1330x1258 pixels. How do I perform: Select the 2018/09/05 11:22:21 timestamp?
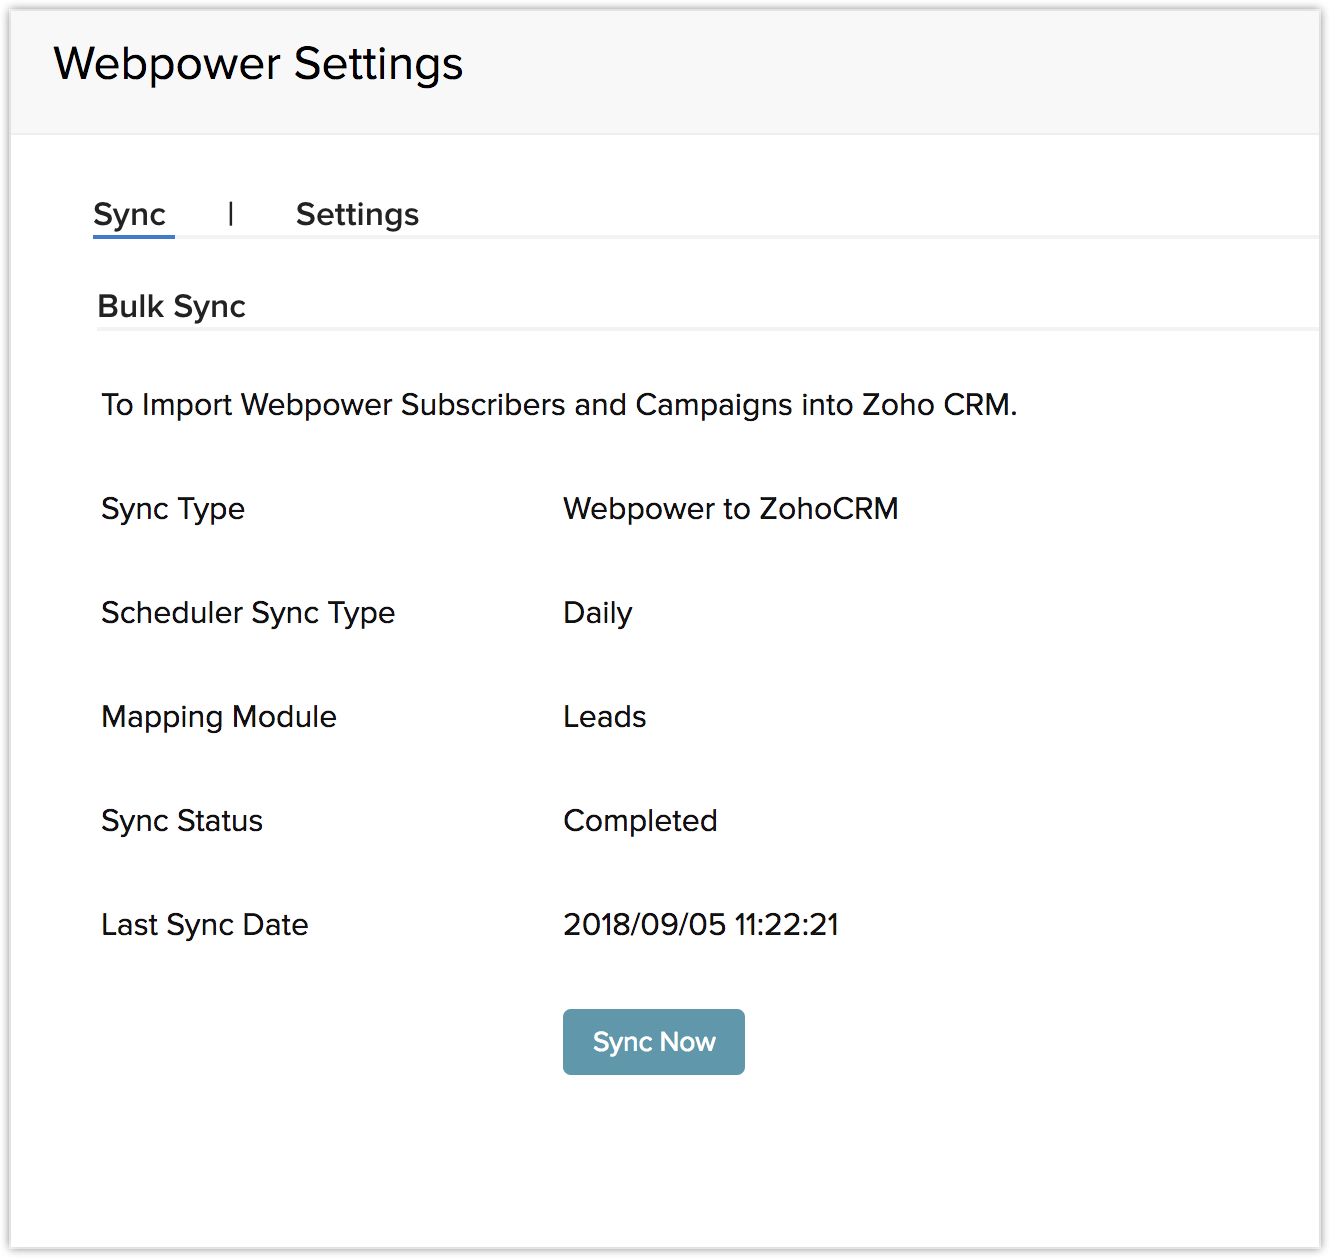point(700,925)
